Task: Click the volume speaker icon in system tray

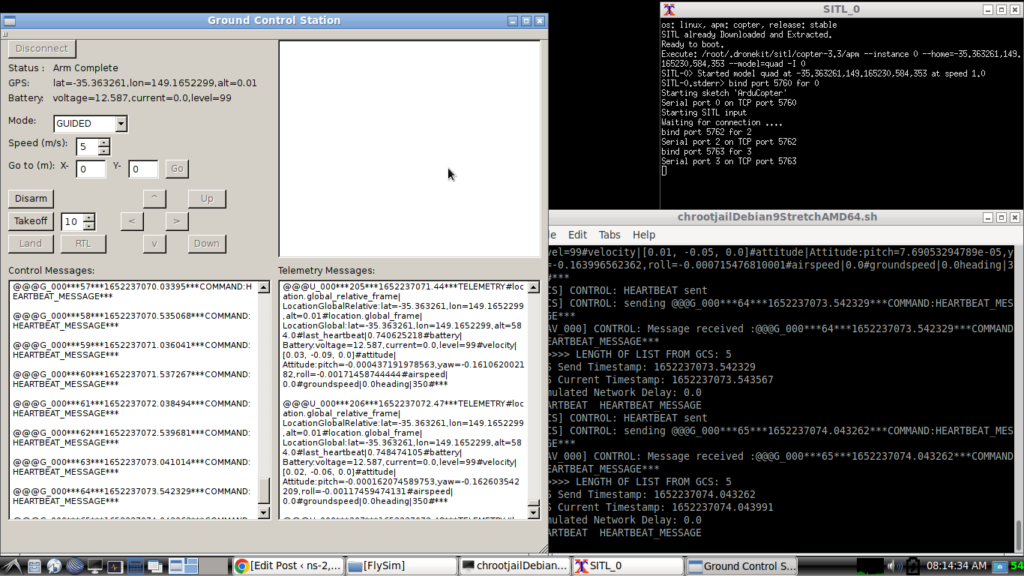Action: [x=893, y=565]
